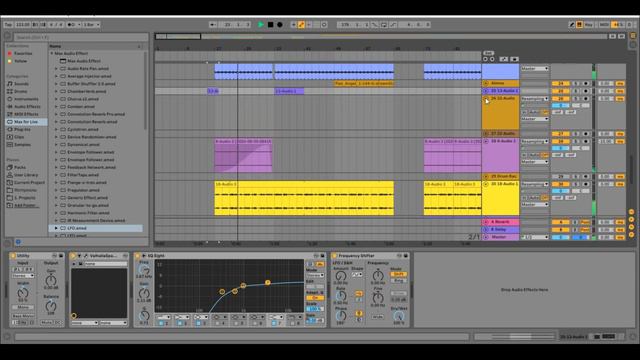Image resolution: width=640 pixels, height=360 pixels.
Task: Unfold the Drum Rac track 29
Action: click(x=486, y=177)
